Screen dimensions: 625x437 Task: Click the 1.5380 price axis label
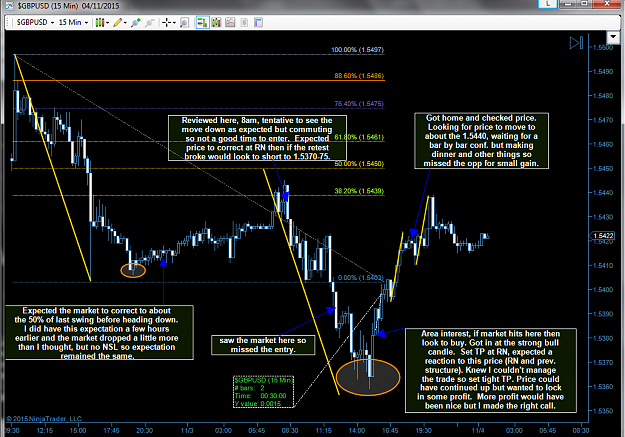click(603, 338)
